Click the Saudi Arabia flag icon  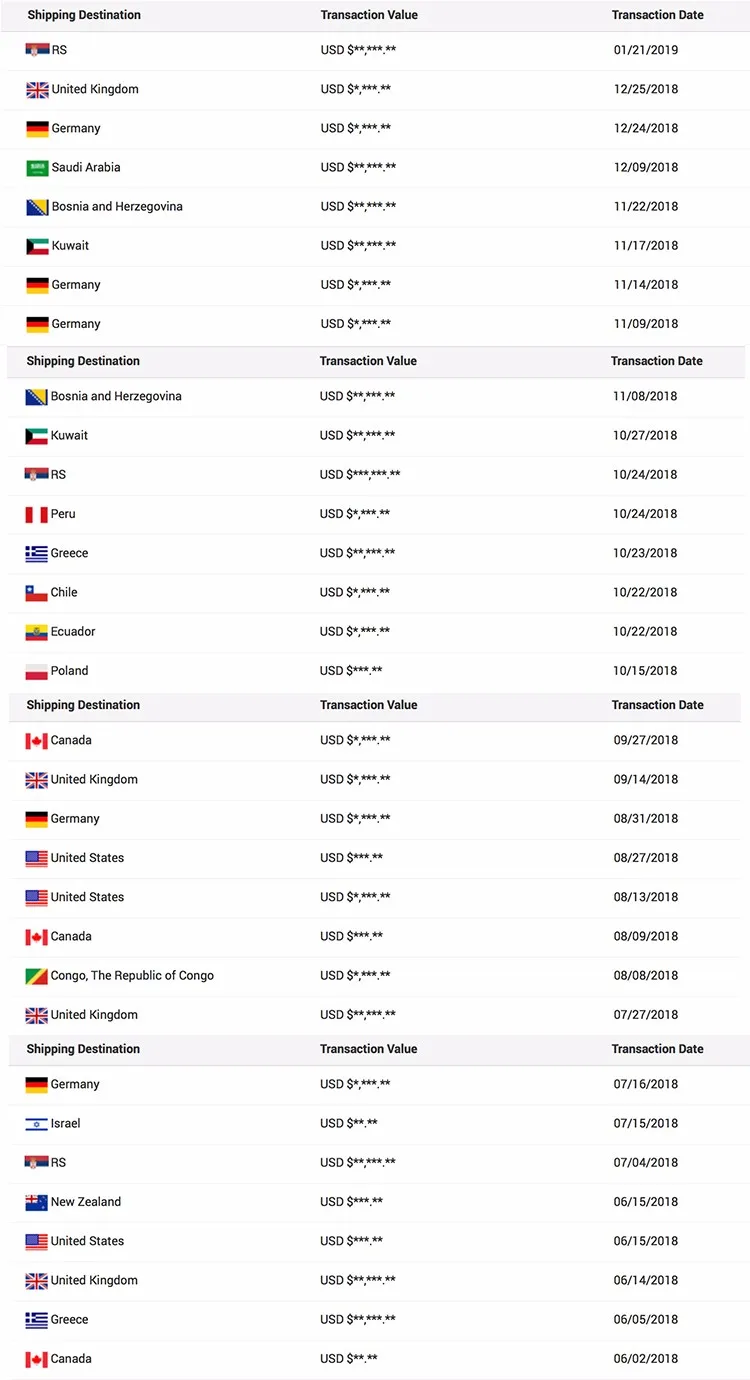click(37, 168)
